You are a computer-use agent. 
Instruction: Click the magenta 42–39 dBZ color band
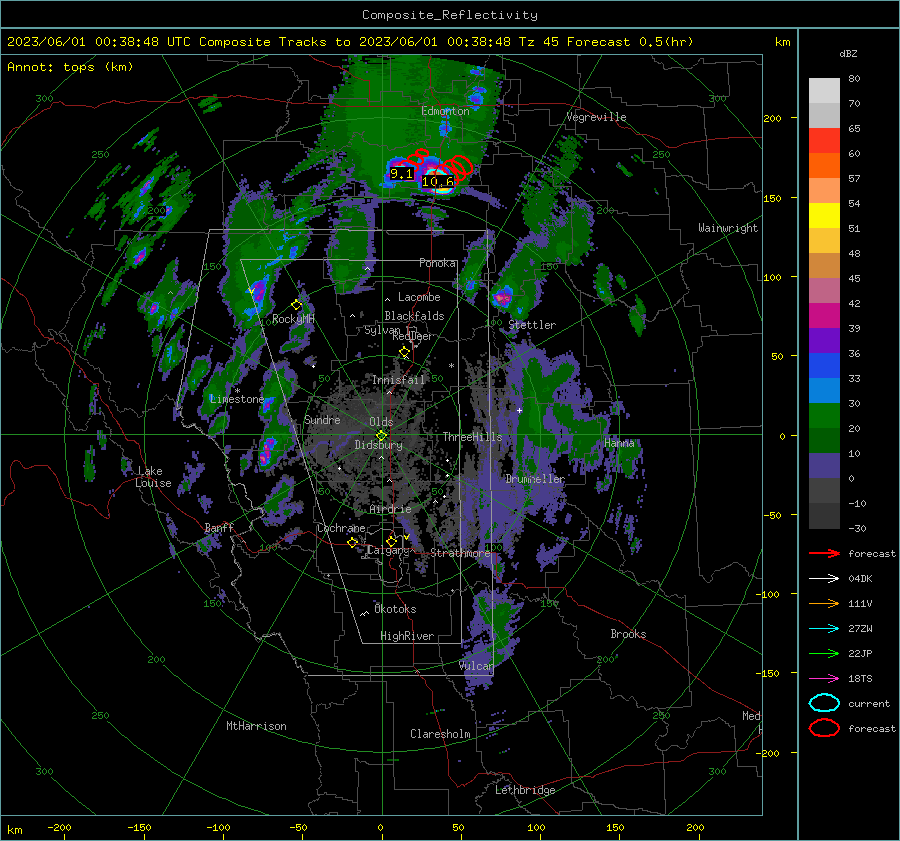(824, 316)
